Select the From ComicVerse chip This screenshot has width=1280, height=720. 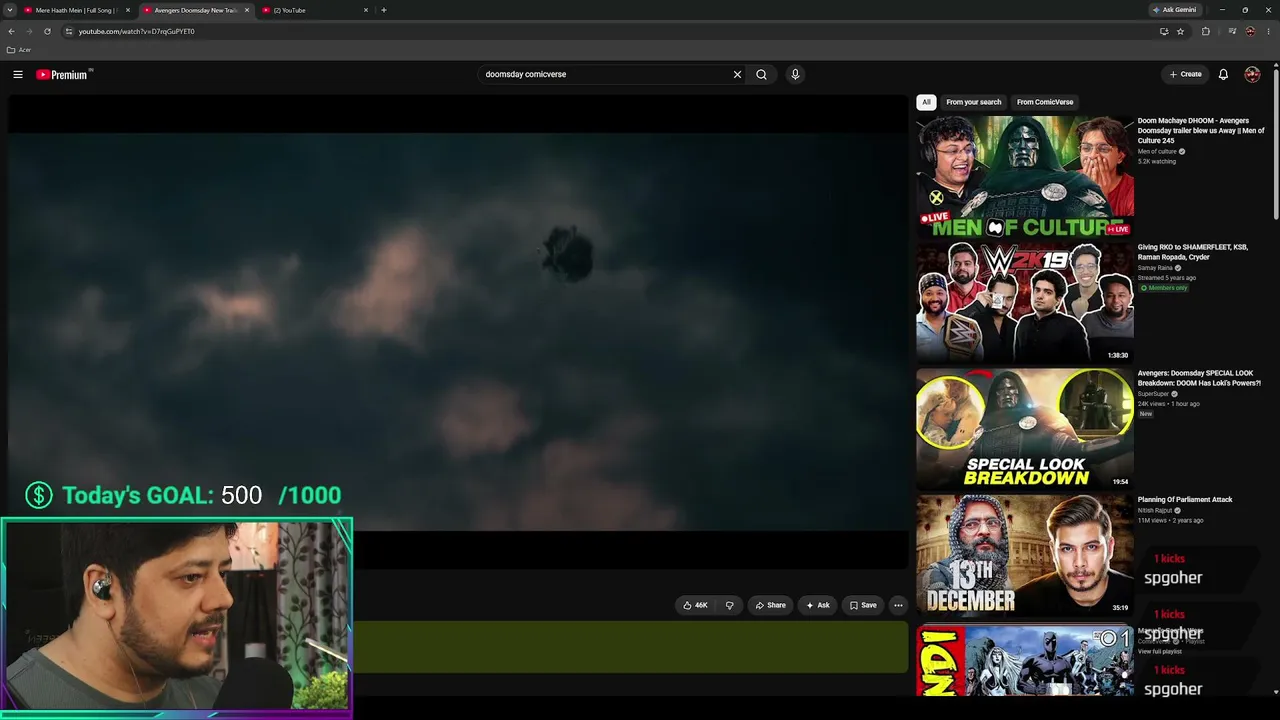[1045, 102]
